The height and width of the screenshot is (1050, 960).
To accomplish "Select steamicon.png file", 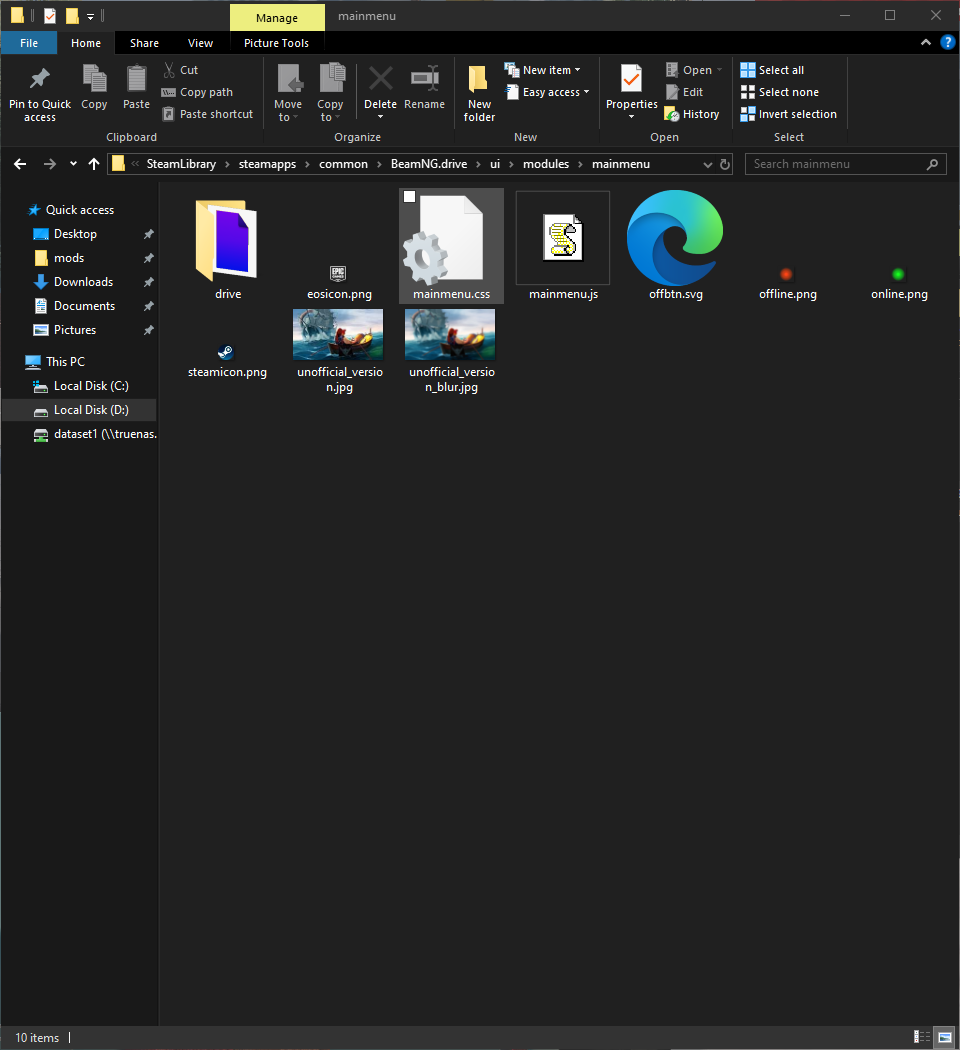I will click(227, 361).
